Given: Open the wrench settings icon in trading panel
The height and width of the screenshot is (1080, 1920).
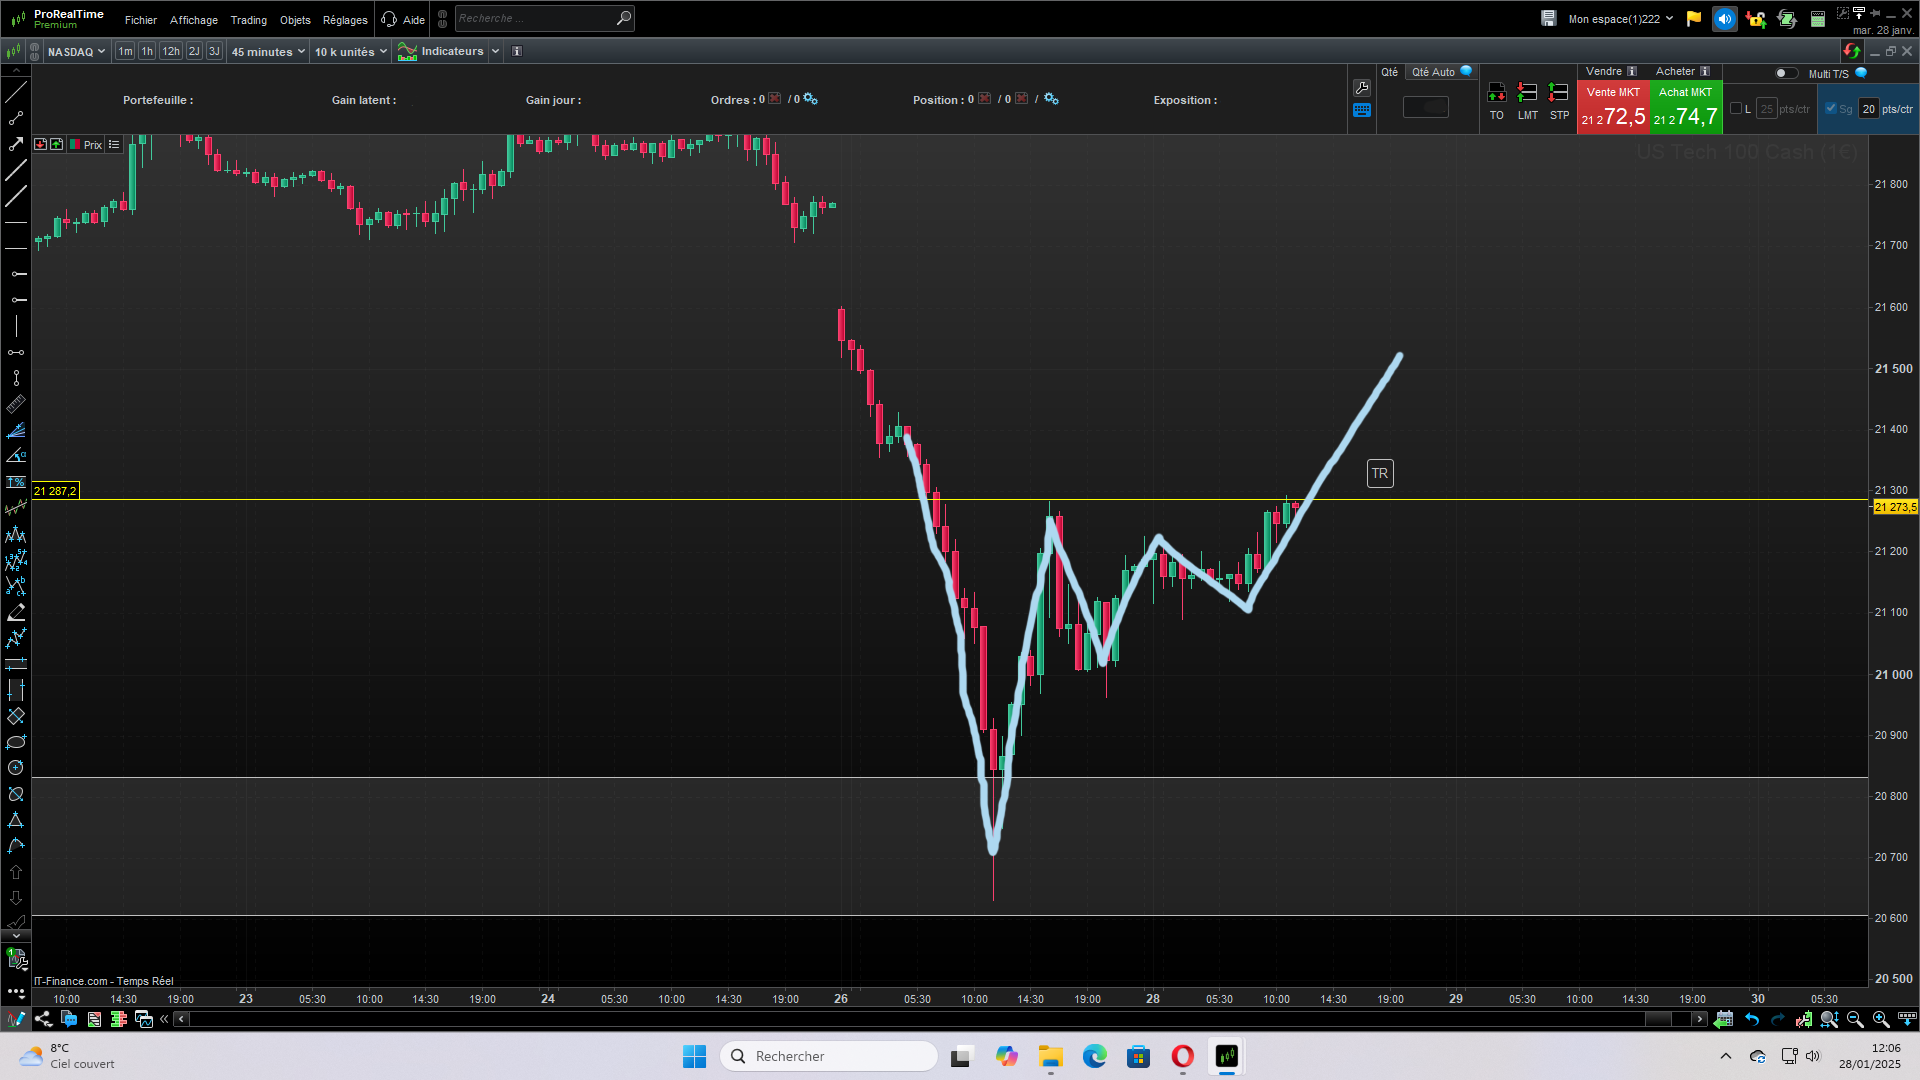Looking at the screenshot, I should click(x=1362, y=88).
